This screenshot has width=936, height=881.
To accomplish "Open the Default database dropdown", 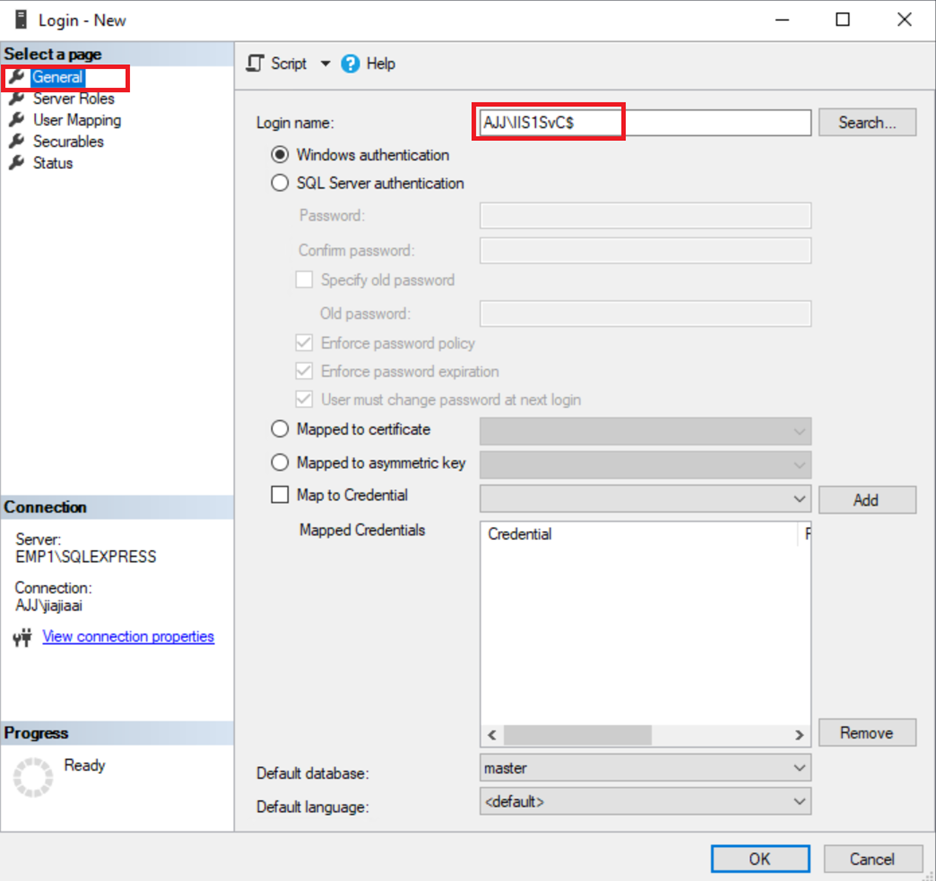I will tap(798, 767).
